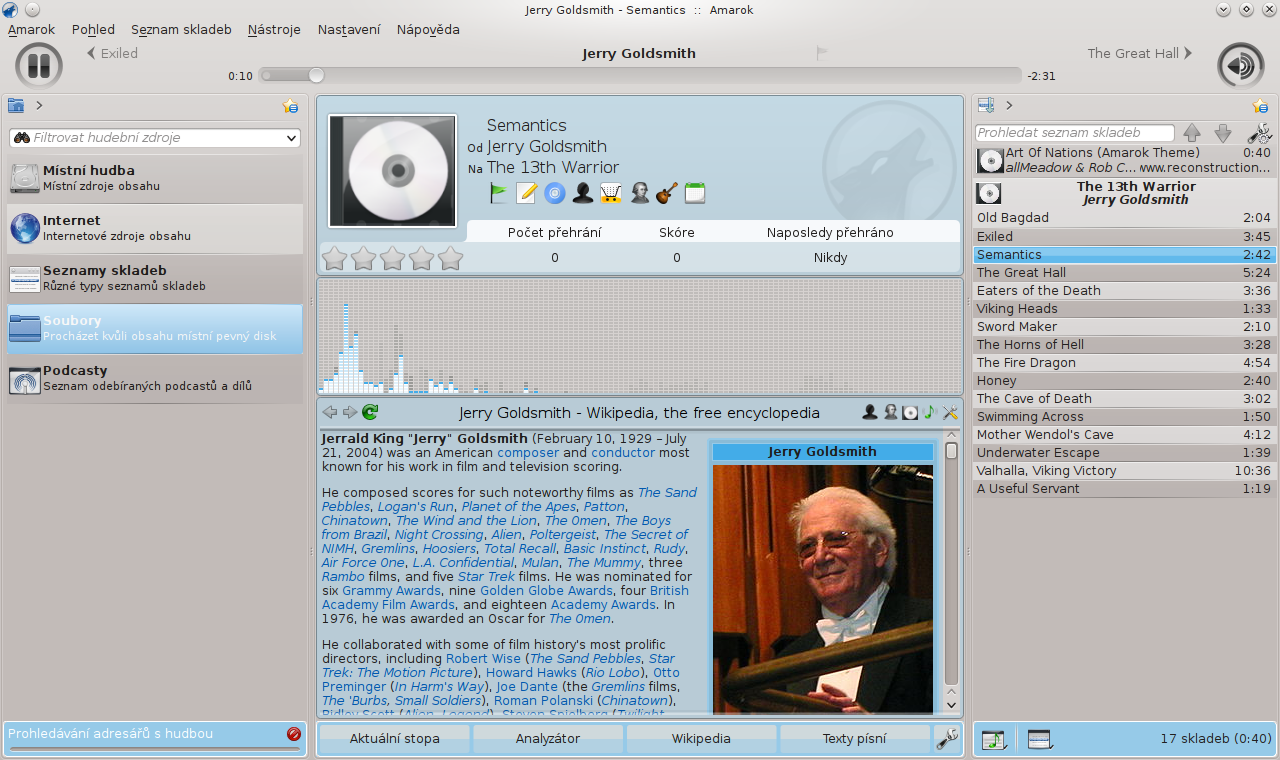The image size is (1280, 760).
Task: Click the bookmark star in media sources panel
Action: pos(290,106)
